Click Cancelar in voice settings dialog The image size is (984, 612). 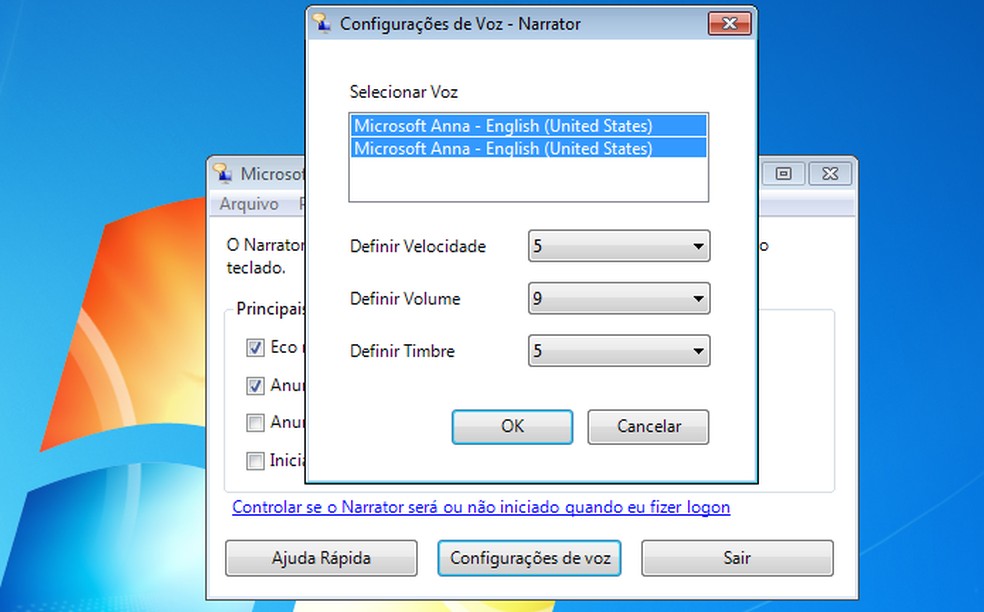click(x=648, y=426)
